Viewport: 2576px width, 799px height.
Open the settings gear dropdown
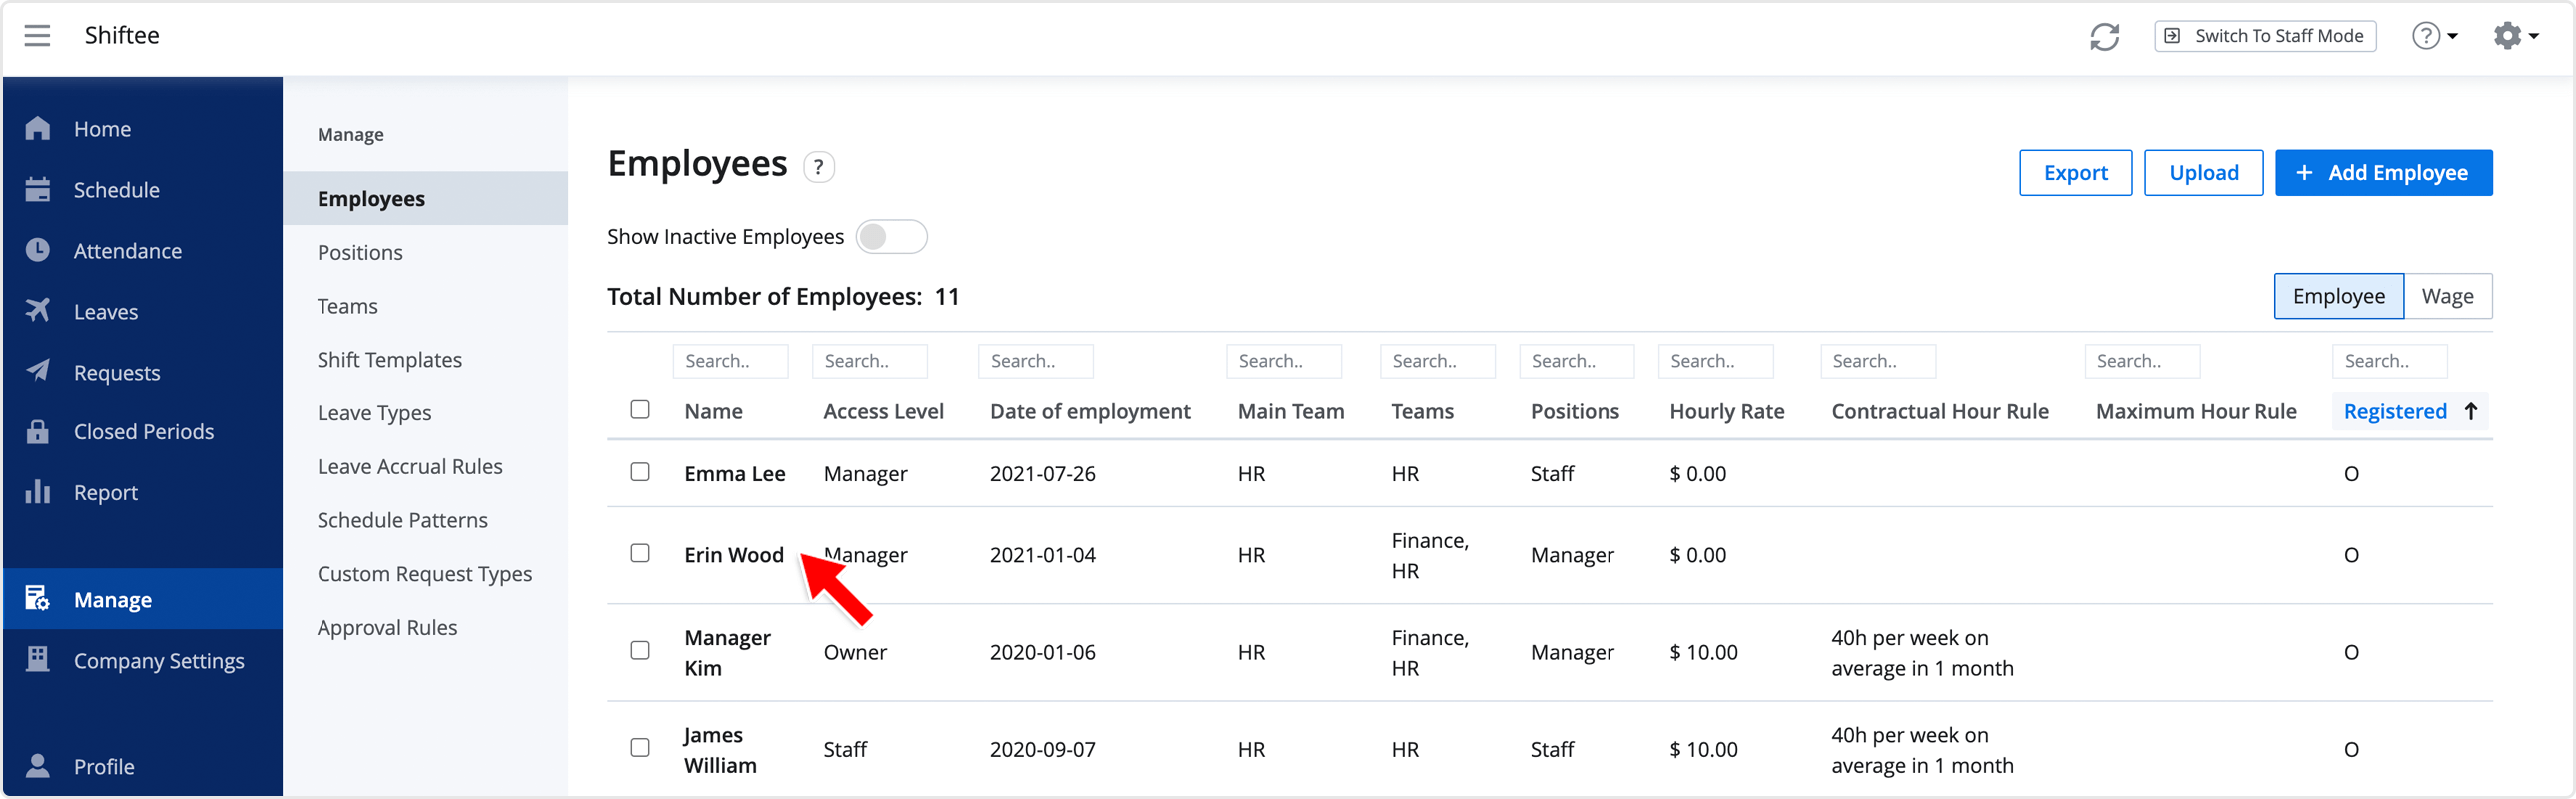(x=2516, y=36)
